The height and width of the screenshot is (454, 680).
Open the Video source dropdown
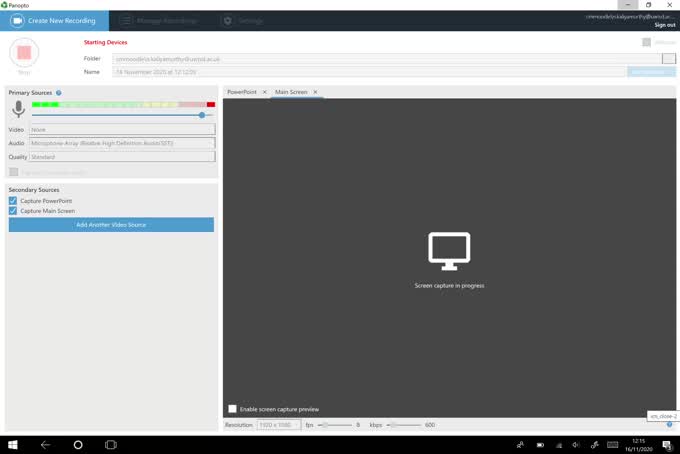(122, 129)
